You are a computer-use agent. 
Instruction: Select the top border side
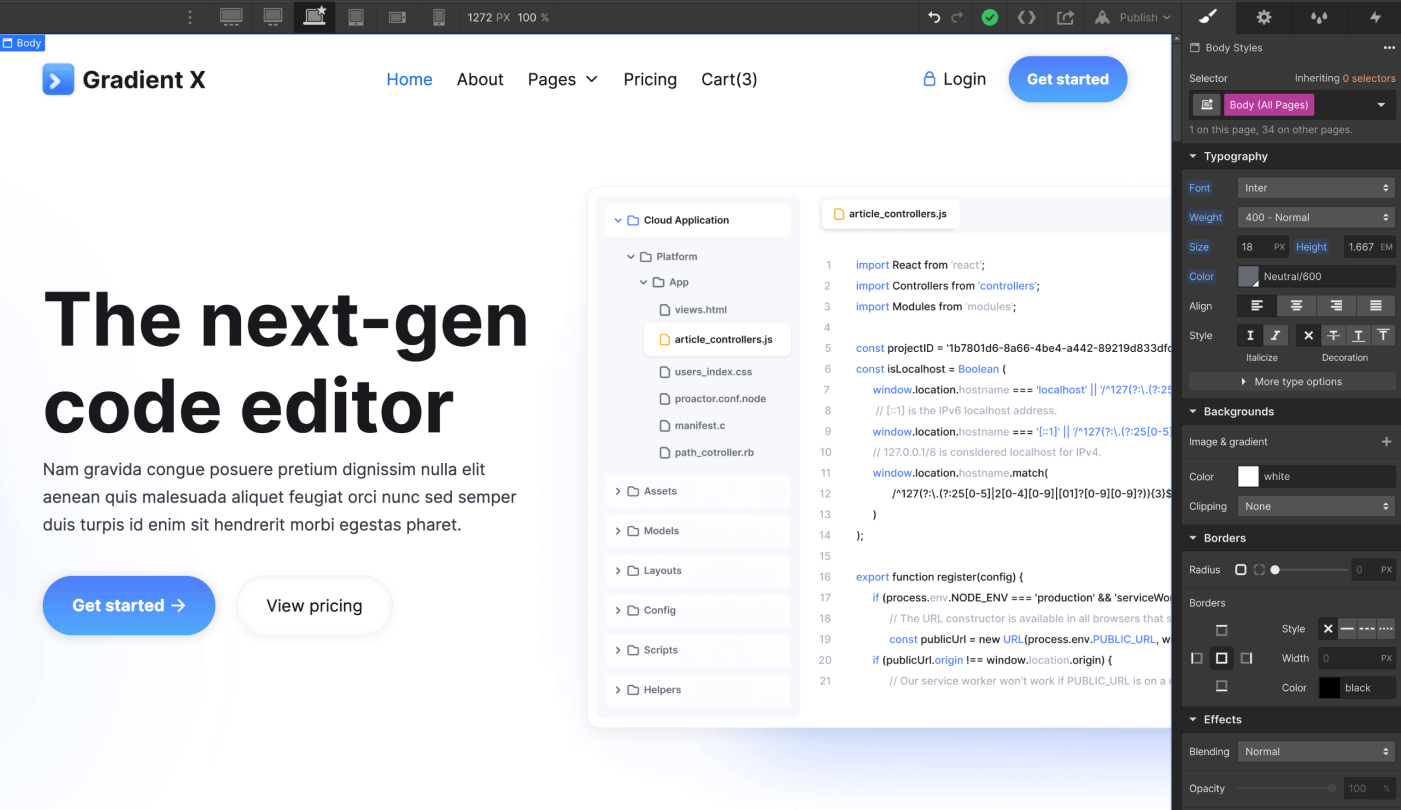click(x=1221, y=630)
